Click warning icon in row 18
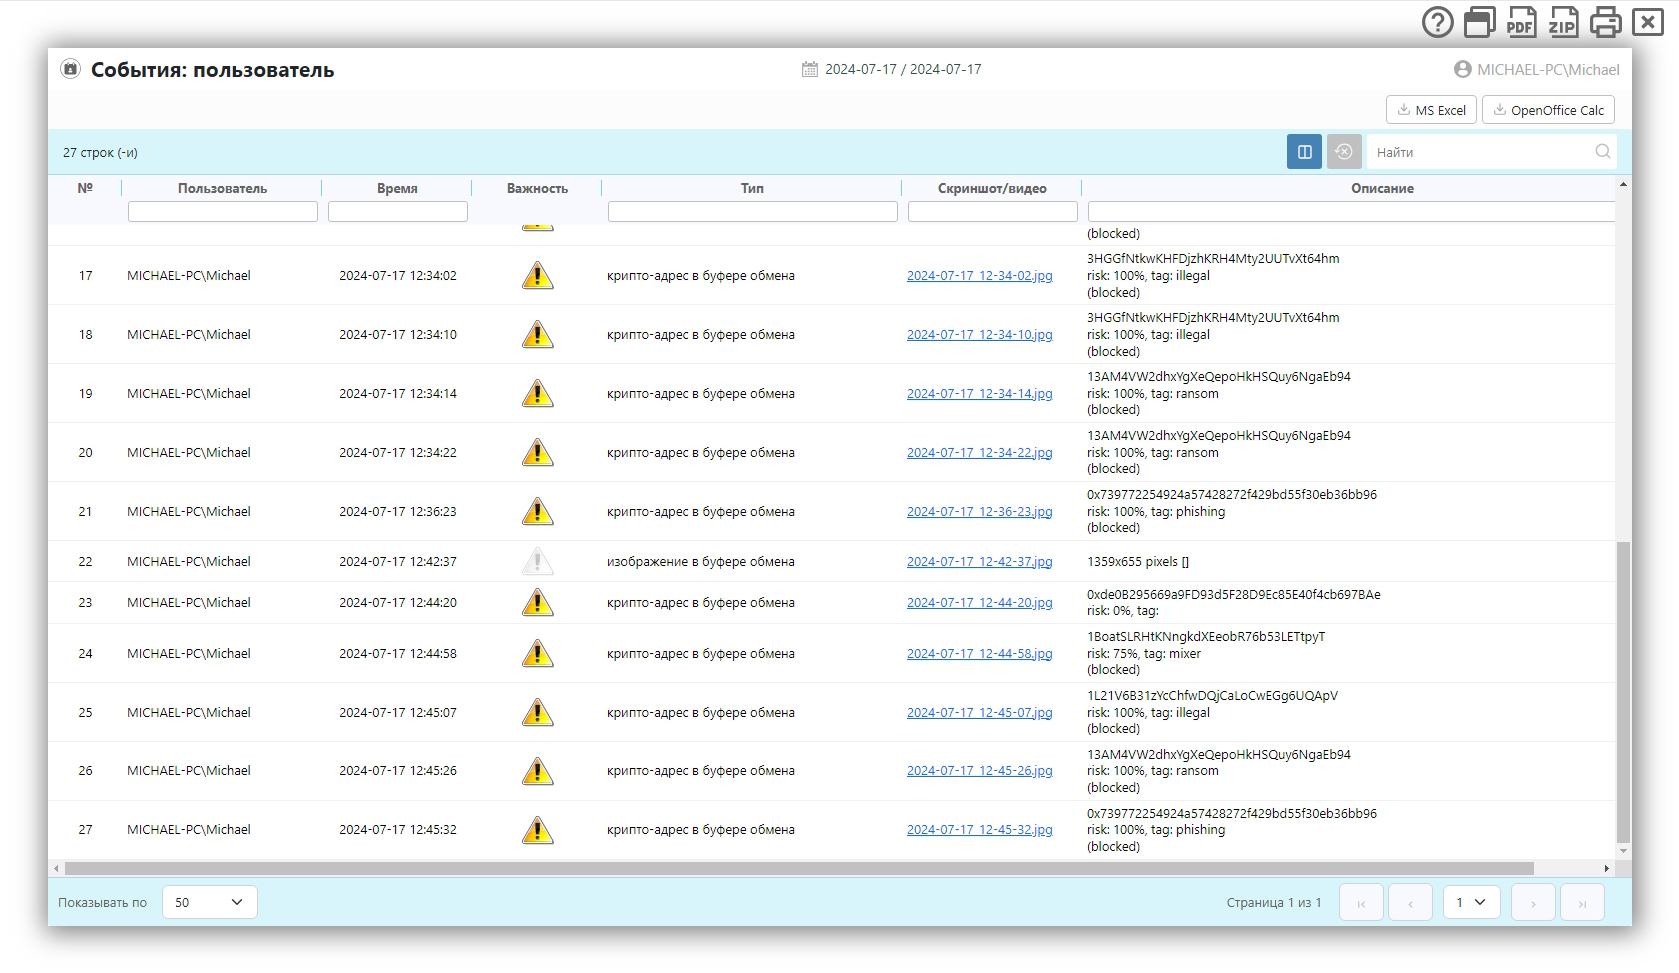Viewport: 1679px width, 973px height. point(537,334)
